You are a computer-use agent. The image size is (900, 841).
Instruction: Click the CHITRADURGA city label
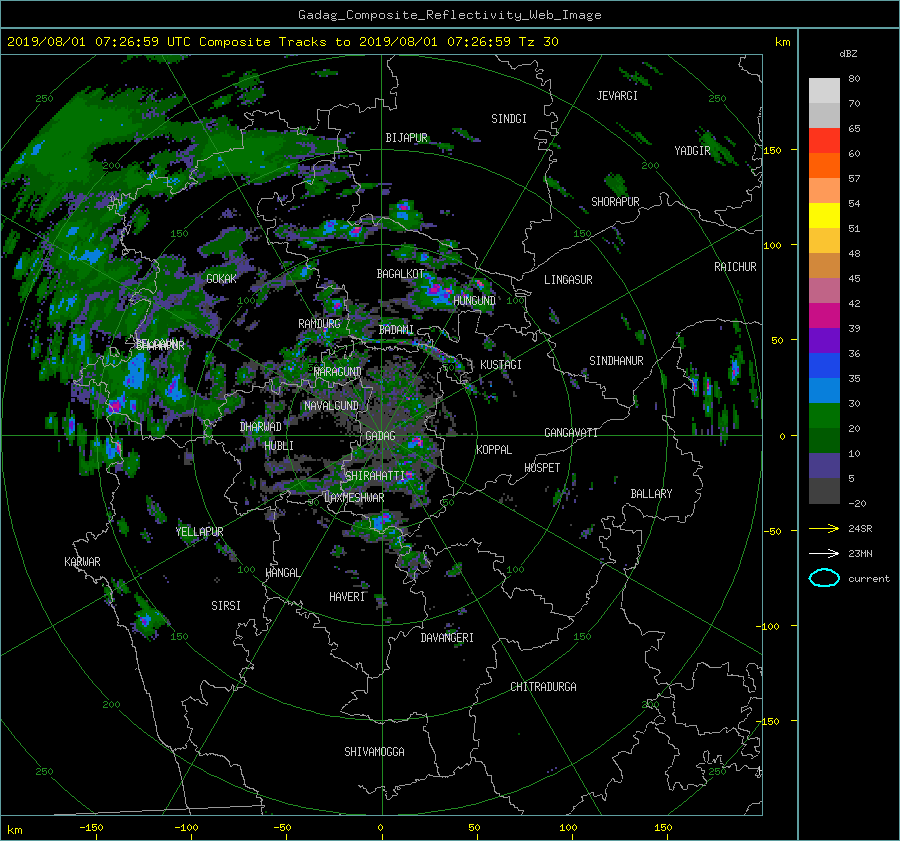coord(543,687)
